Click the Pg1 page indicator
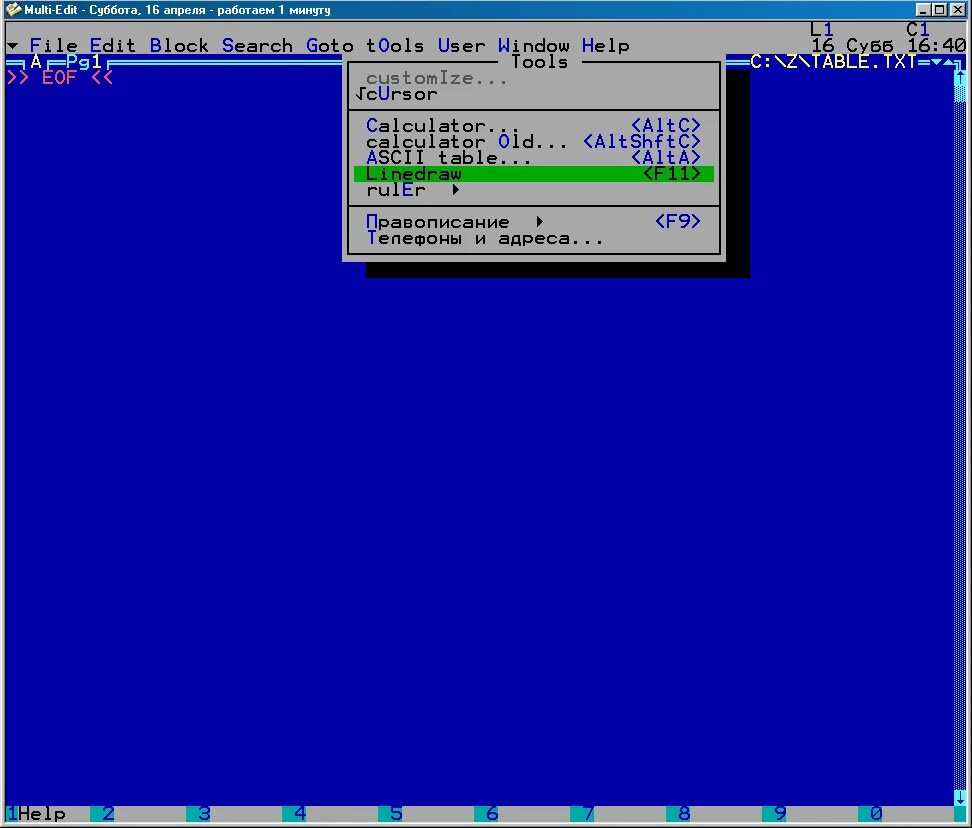 [x=84, y=62]
